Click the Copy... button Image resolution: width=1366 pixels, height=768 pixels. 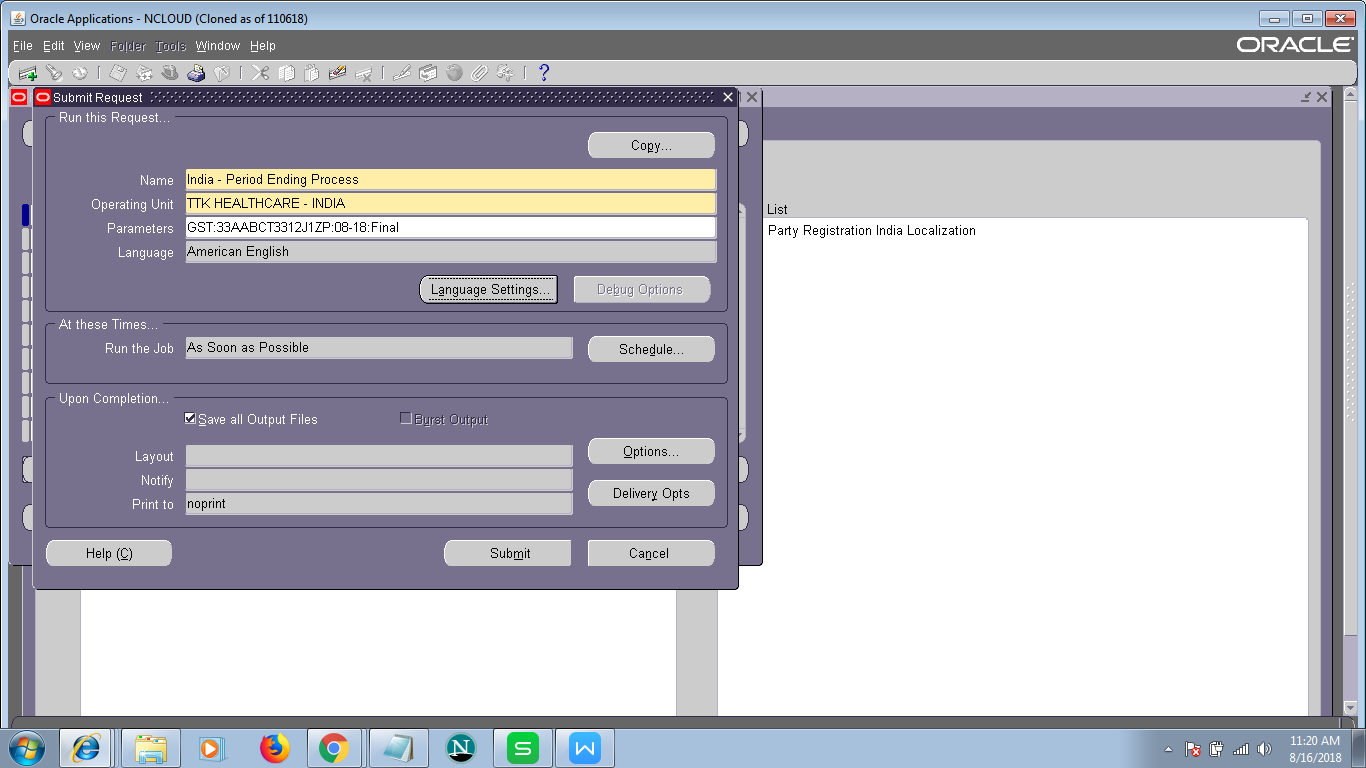click(651, 145)
